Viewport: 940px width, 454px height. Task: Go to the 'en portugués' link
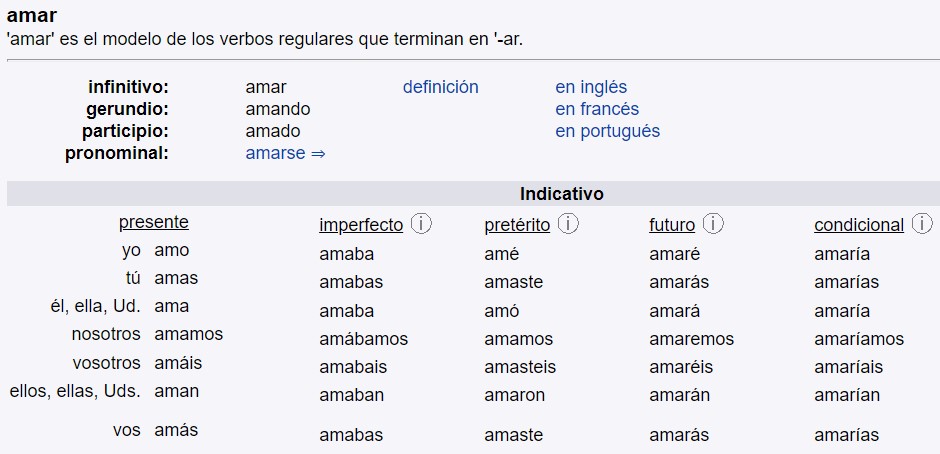607,131
